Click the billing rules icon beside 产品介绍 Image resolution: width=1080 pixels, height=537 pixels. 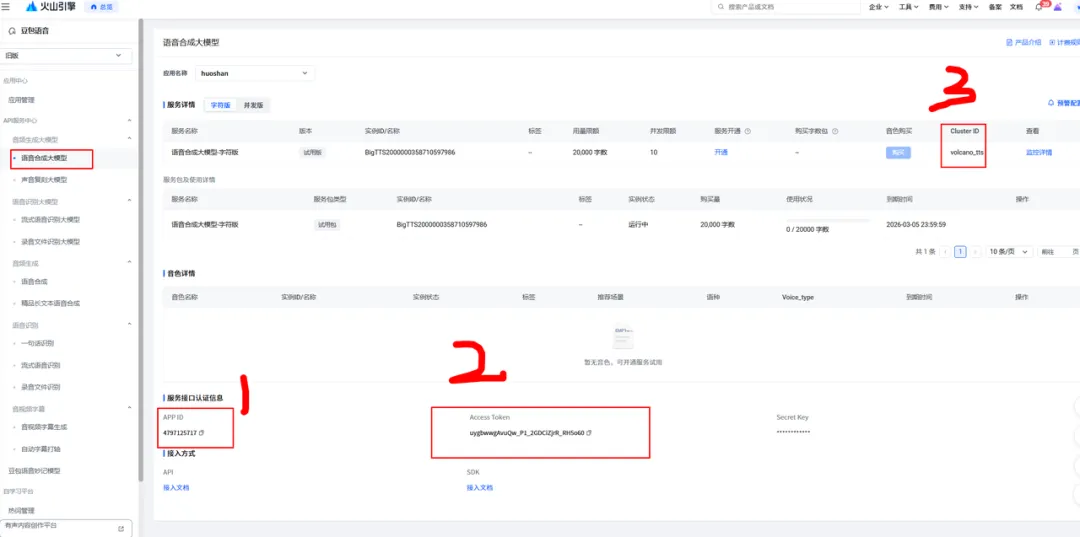click(1052, 42)
